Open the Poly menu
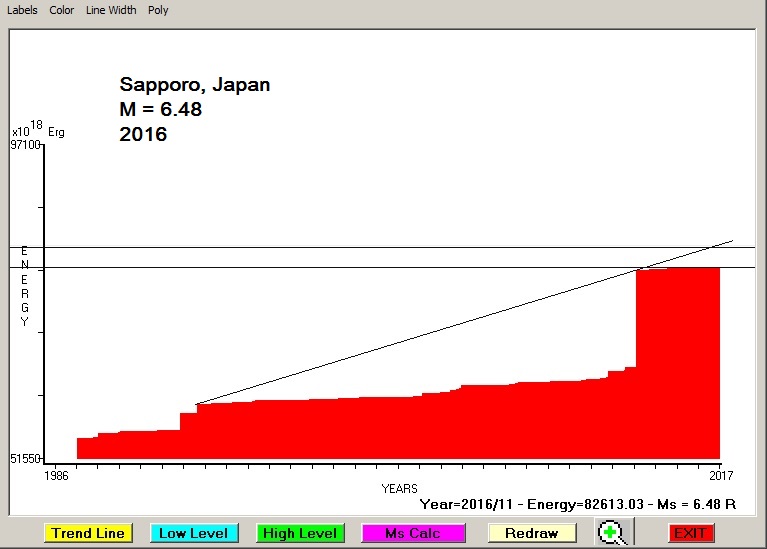 158,10
